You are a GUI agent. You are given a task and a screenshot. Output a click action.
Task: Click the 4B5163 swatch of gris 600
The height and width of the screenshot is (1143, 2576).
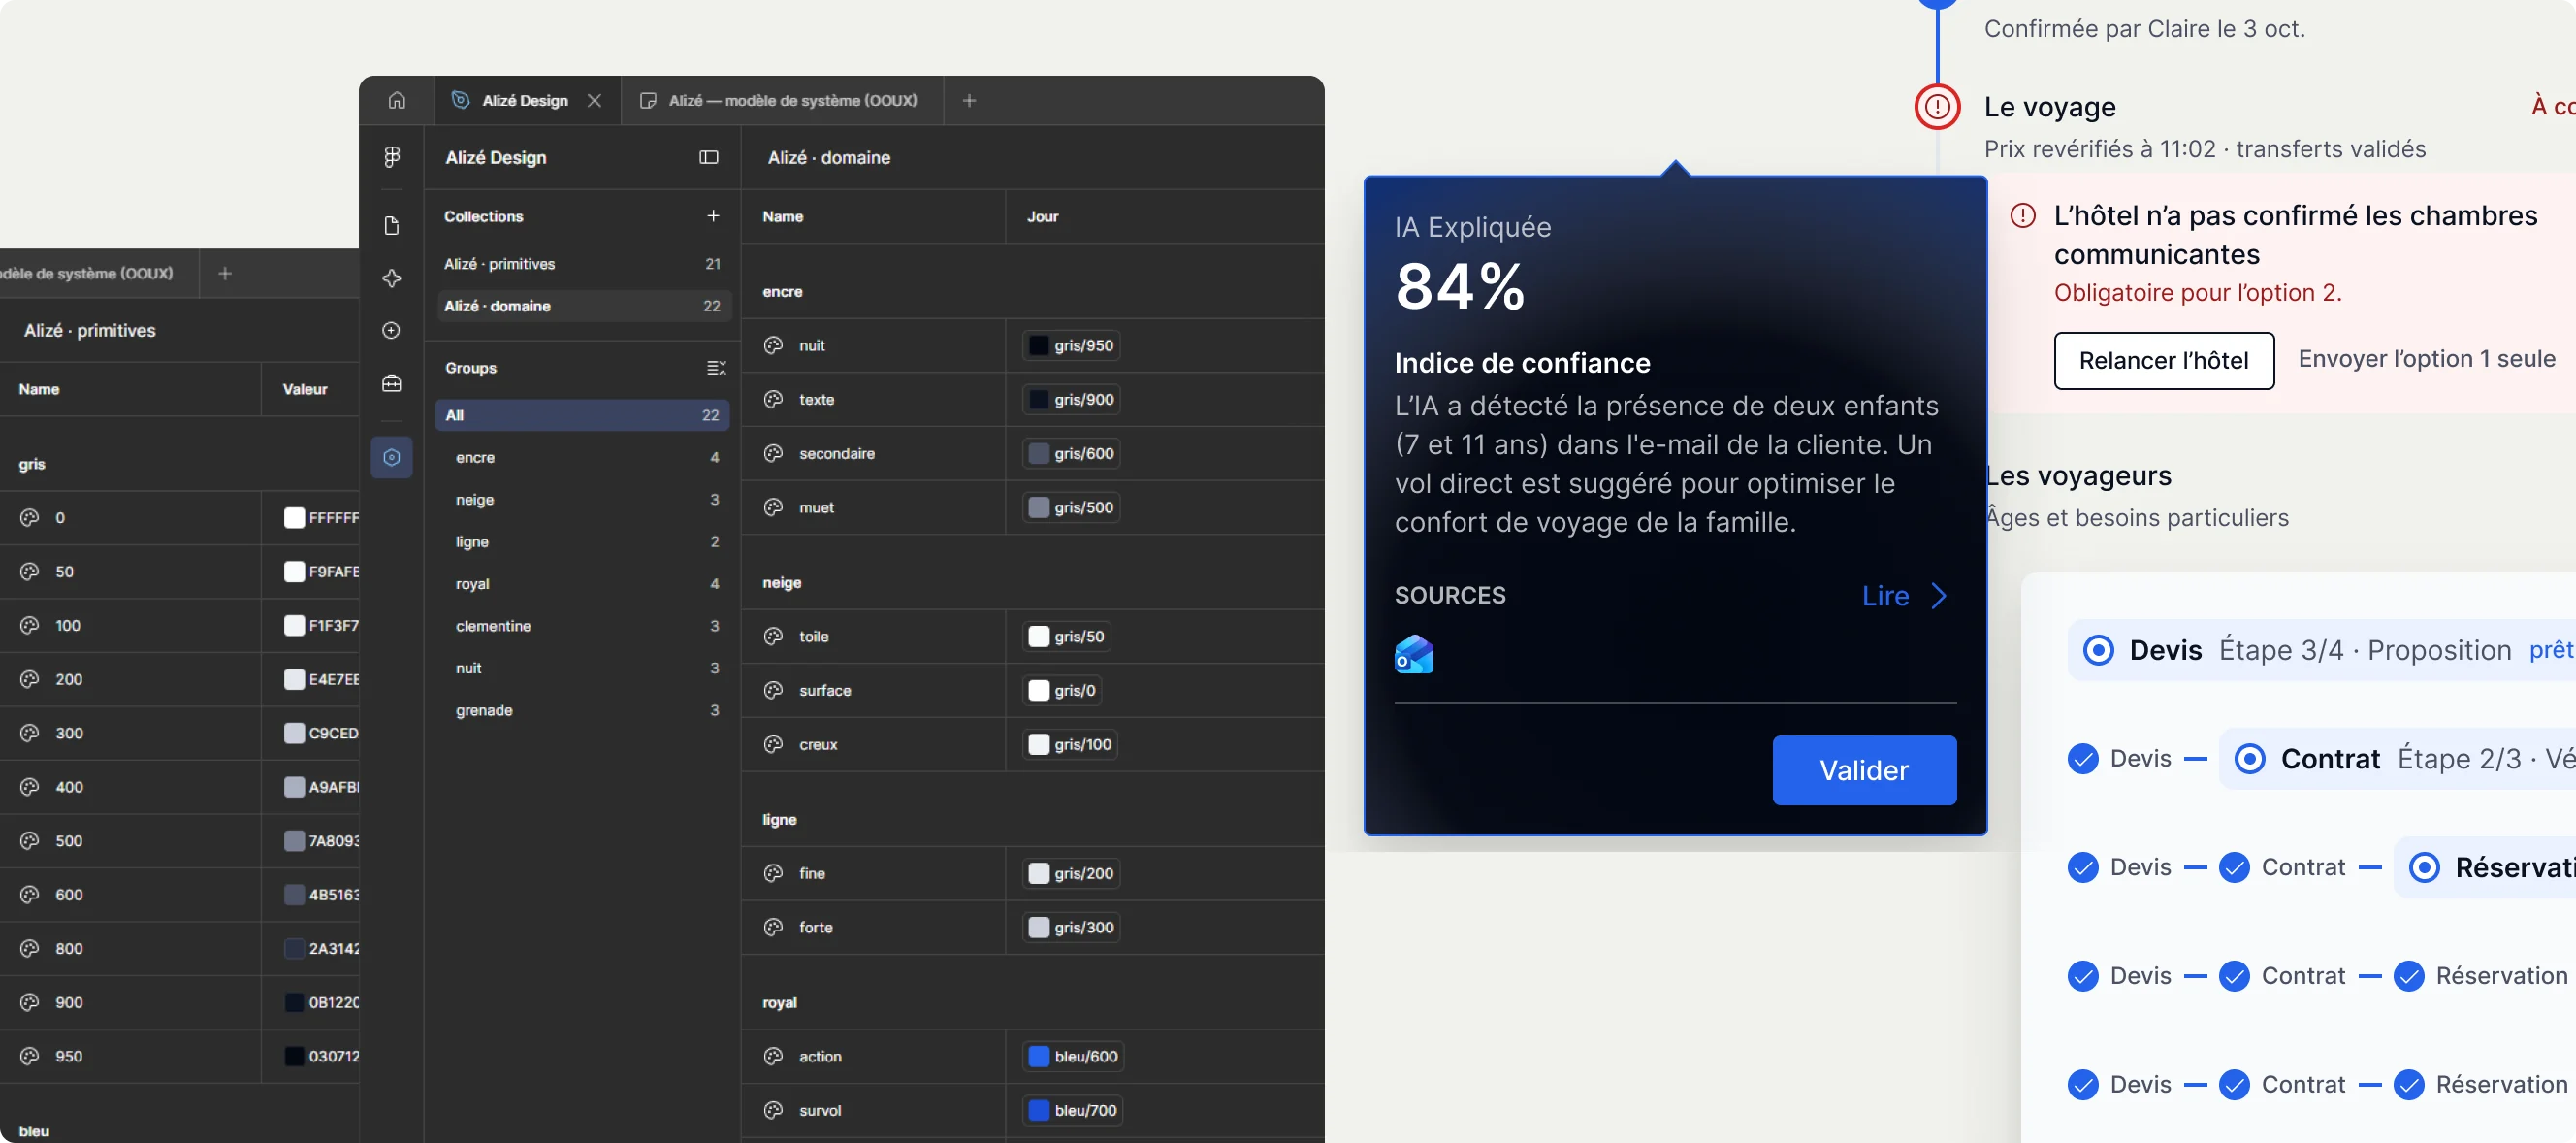(x=294, y=894)
